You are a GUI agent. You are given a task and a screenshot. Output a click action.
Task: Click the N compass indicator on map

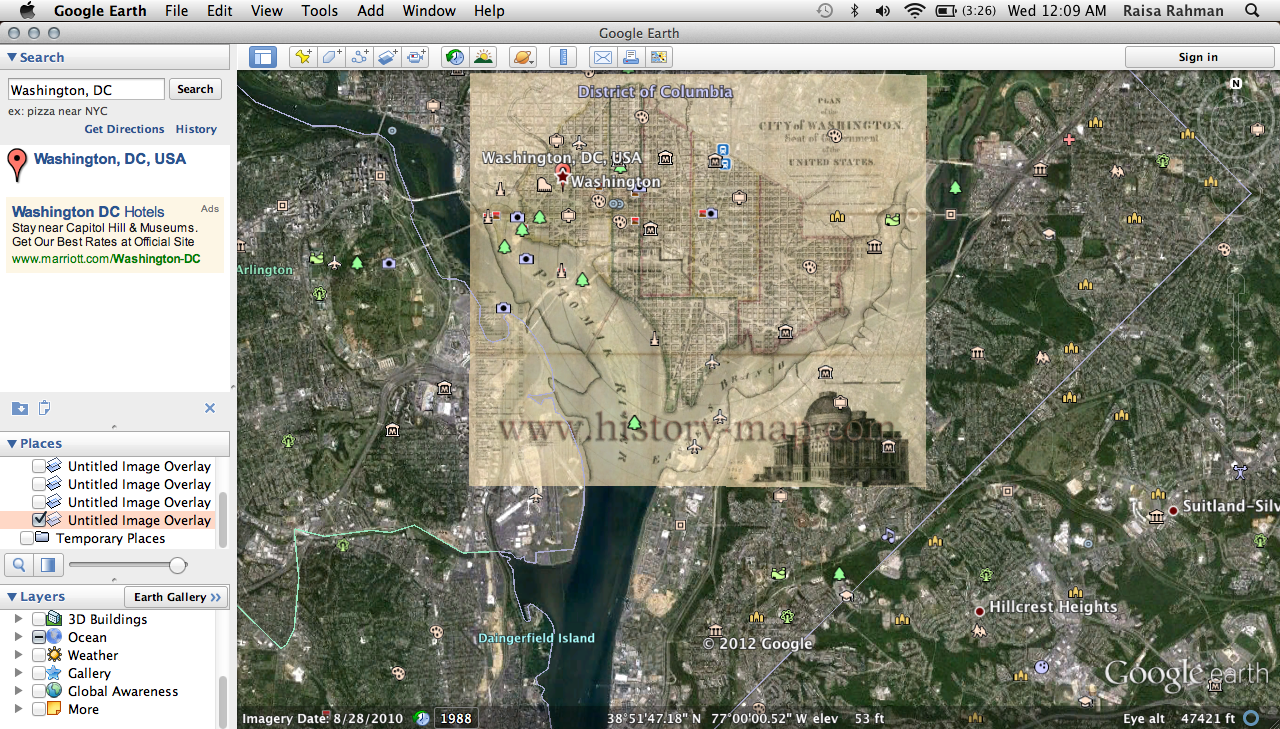(1236, 84)
